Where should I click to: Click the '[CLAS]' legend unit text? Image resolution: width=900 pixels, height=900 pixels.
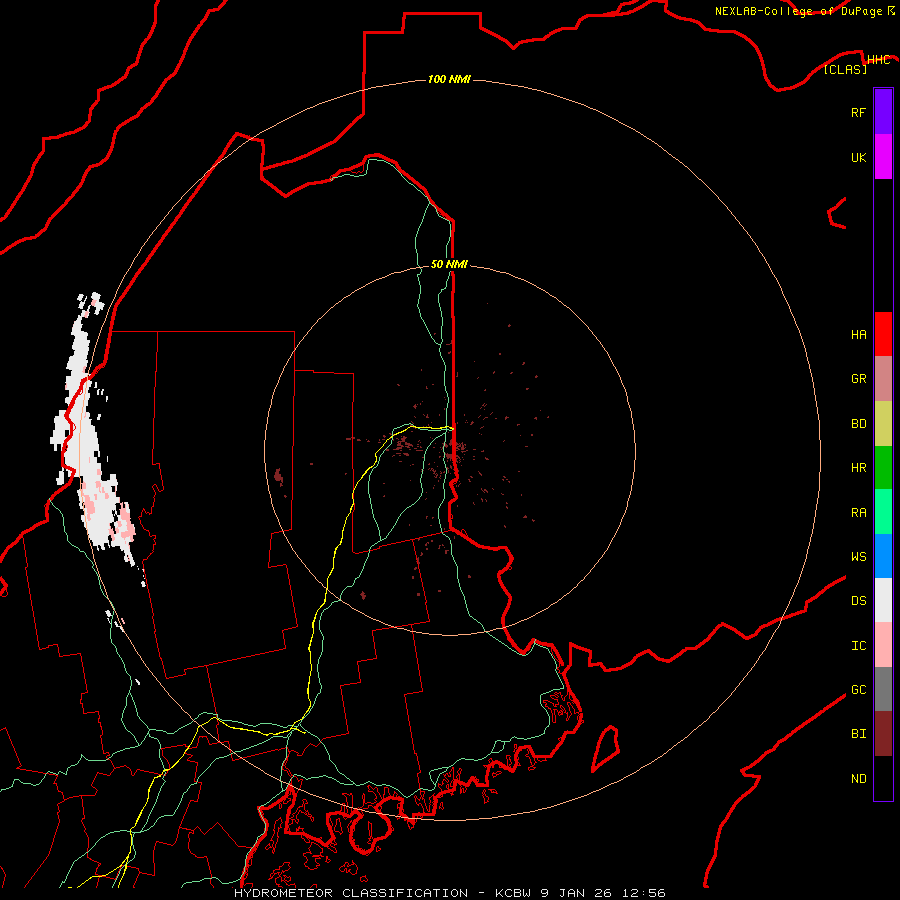845,69
